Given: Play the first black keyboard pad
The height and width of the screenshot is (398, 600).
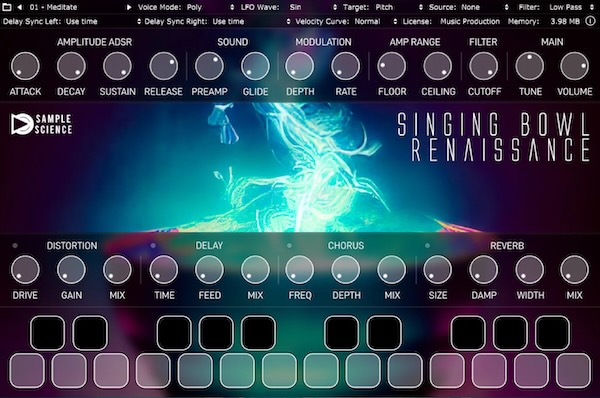Looking at the screenshot, I should pyautogui.click(x=47, y=333).
